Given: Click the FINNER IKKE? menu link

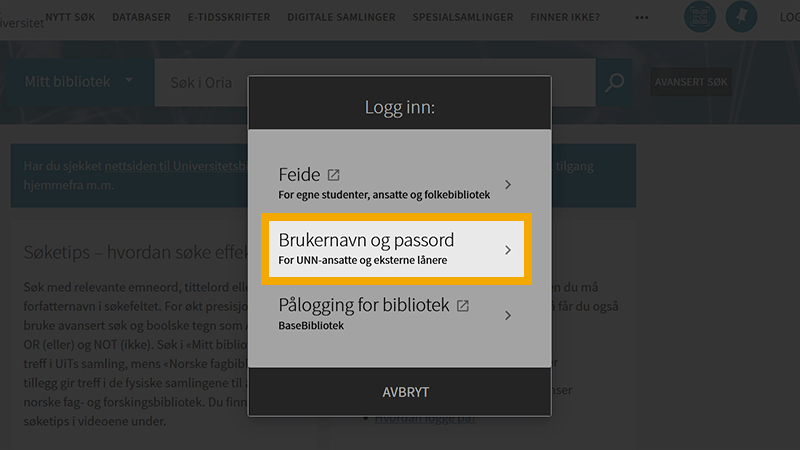Looking at the screenshot, I should tap(566, 18).
